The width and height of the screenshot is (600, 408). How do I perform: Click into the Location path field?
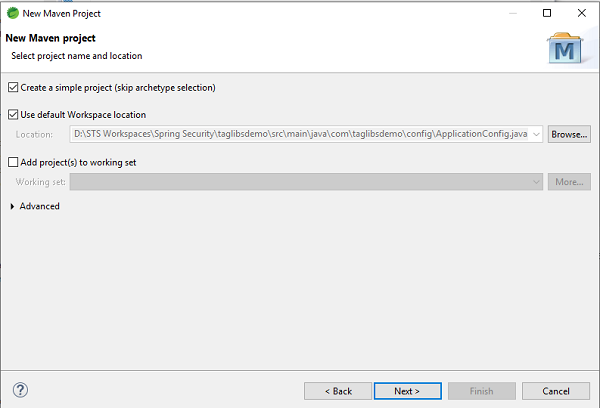click(x=300, y=134)
